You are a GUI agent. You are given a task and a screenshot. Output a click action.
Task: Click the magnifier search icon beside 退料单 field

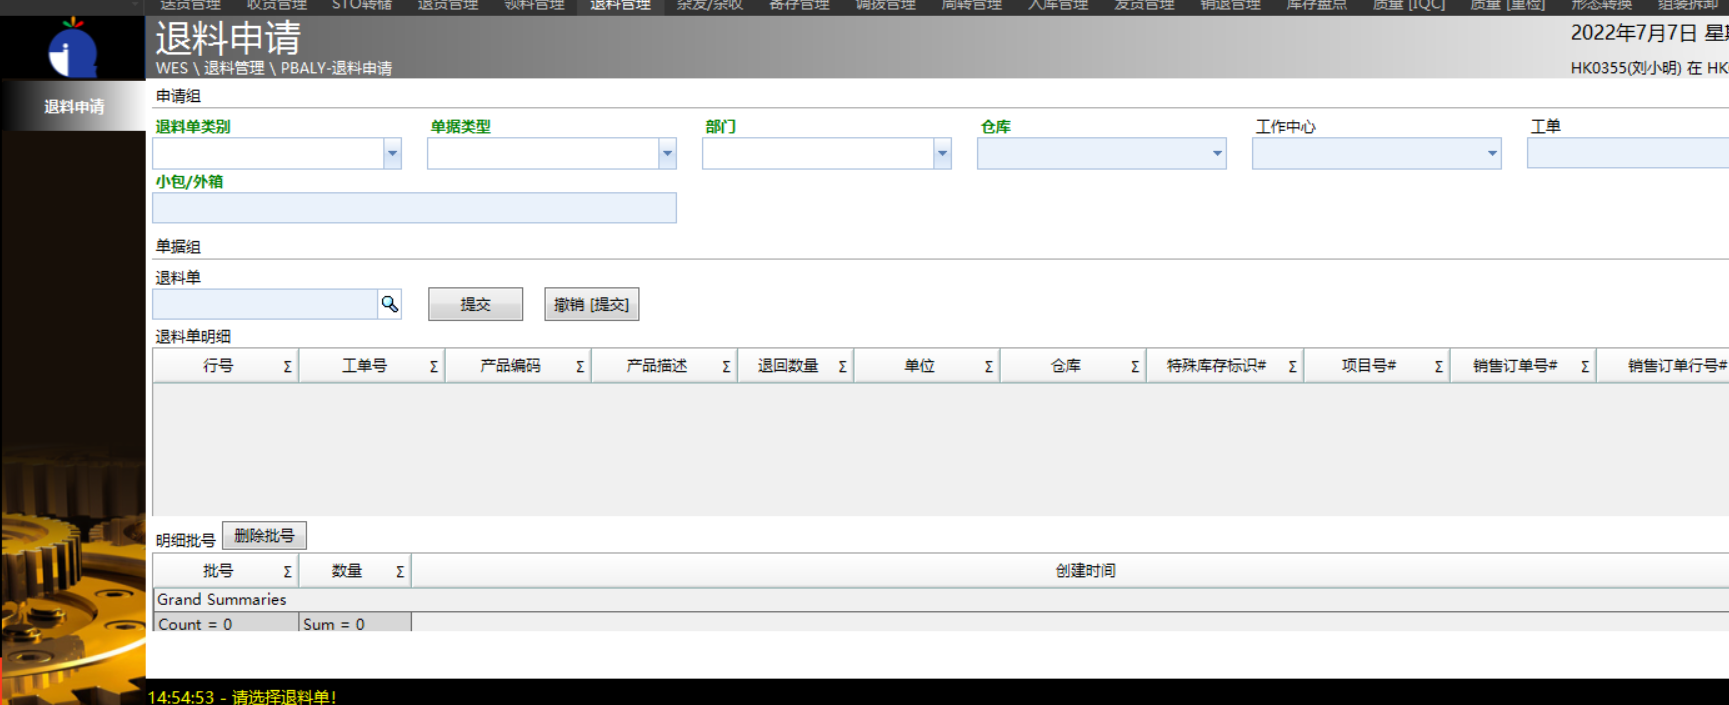point(389,304)
